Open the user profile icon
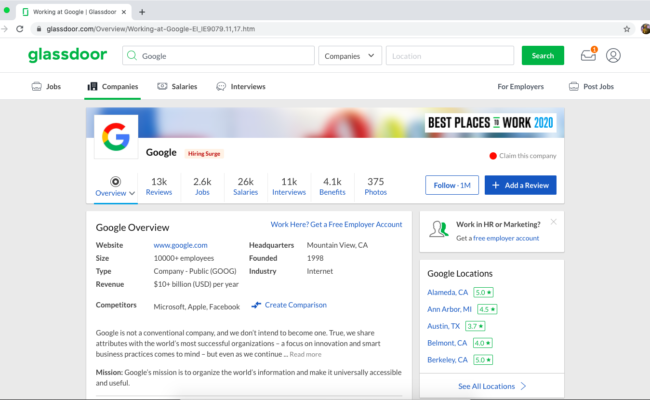The height and width of the screenshot is (400, 650). point(613,56)
